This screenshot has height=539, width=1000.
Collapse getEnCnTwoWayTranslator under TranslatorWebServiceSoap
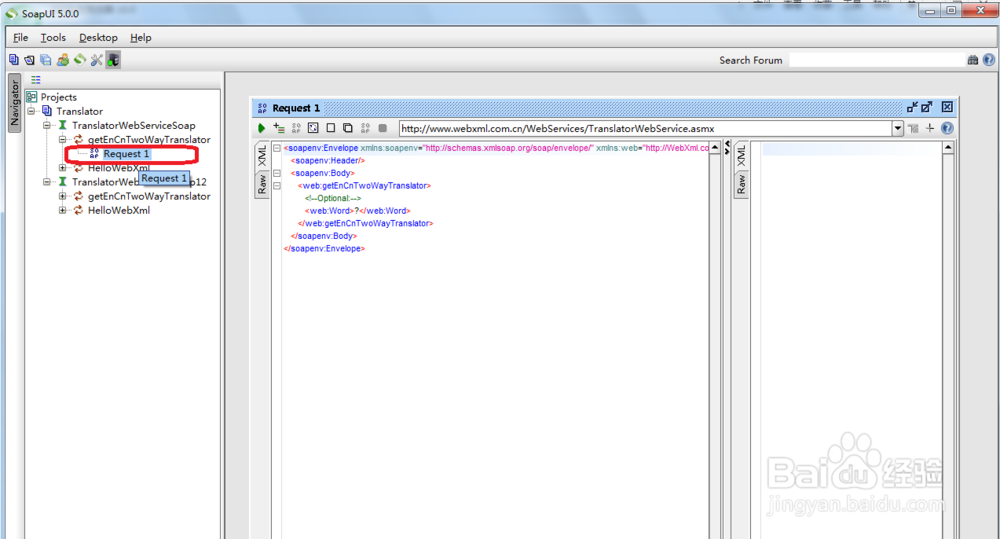tap(62, 140)
